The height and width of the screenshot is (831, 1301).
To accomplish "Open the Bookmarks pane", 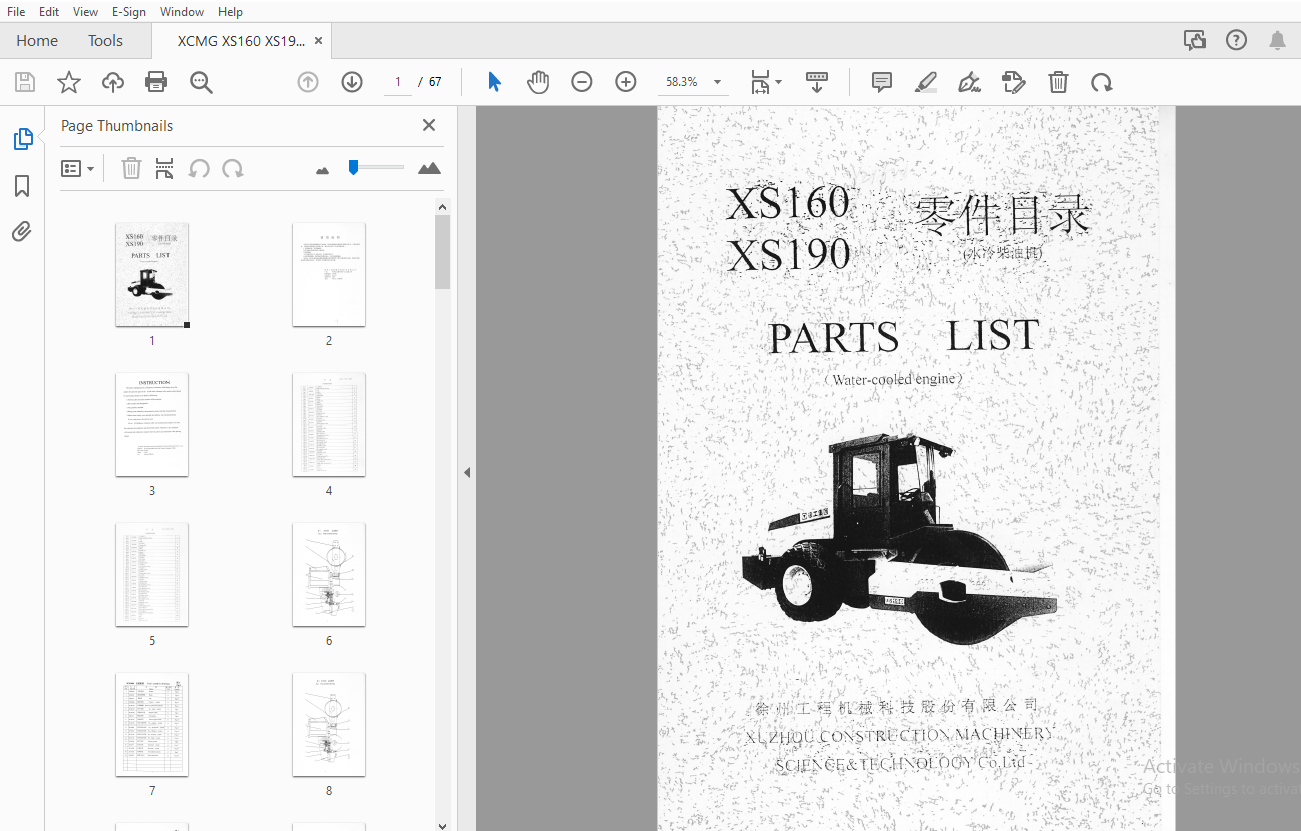I will click(x=22, y=186).
